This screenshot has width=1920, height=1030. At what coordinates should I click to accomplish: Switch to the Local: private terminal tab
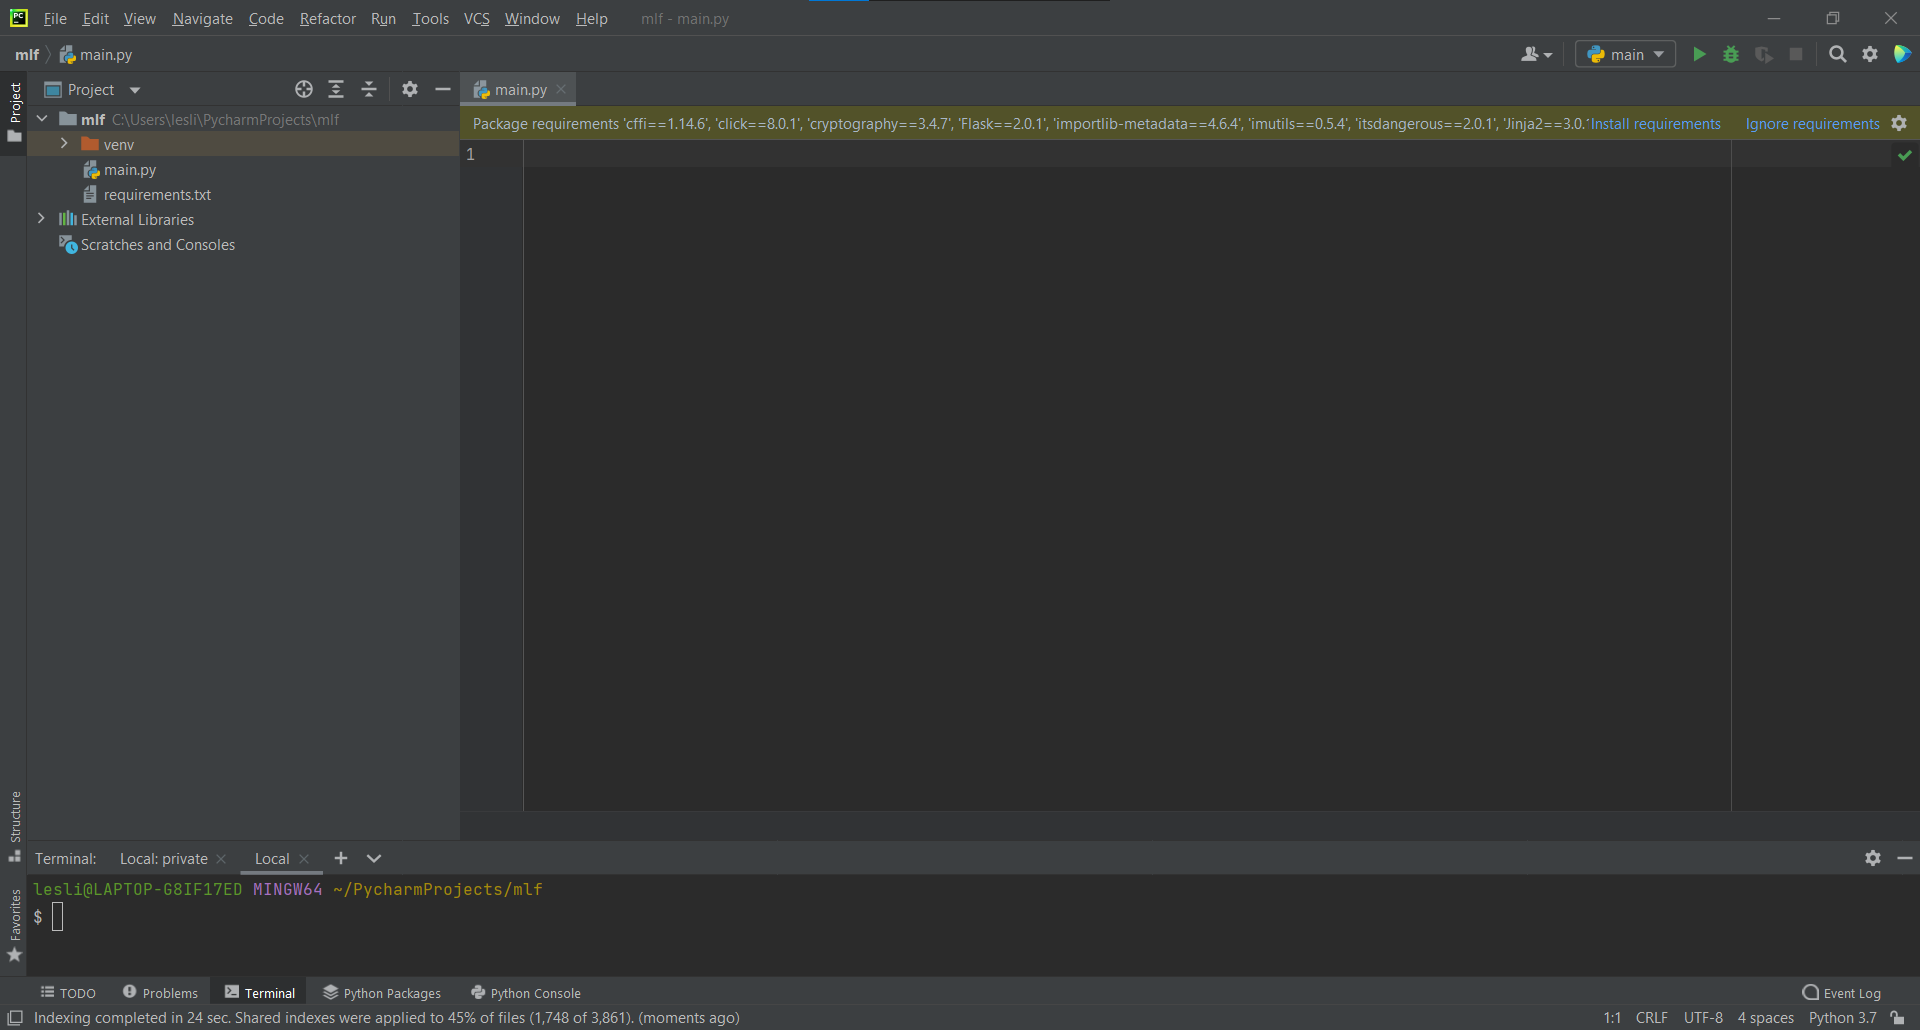click(x=164, y=859)
